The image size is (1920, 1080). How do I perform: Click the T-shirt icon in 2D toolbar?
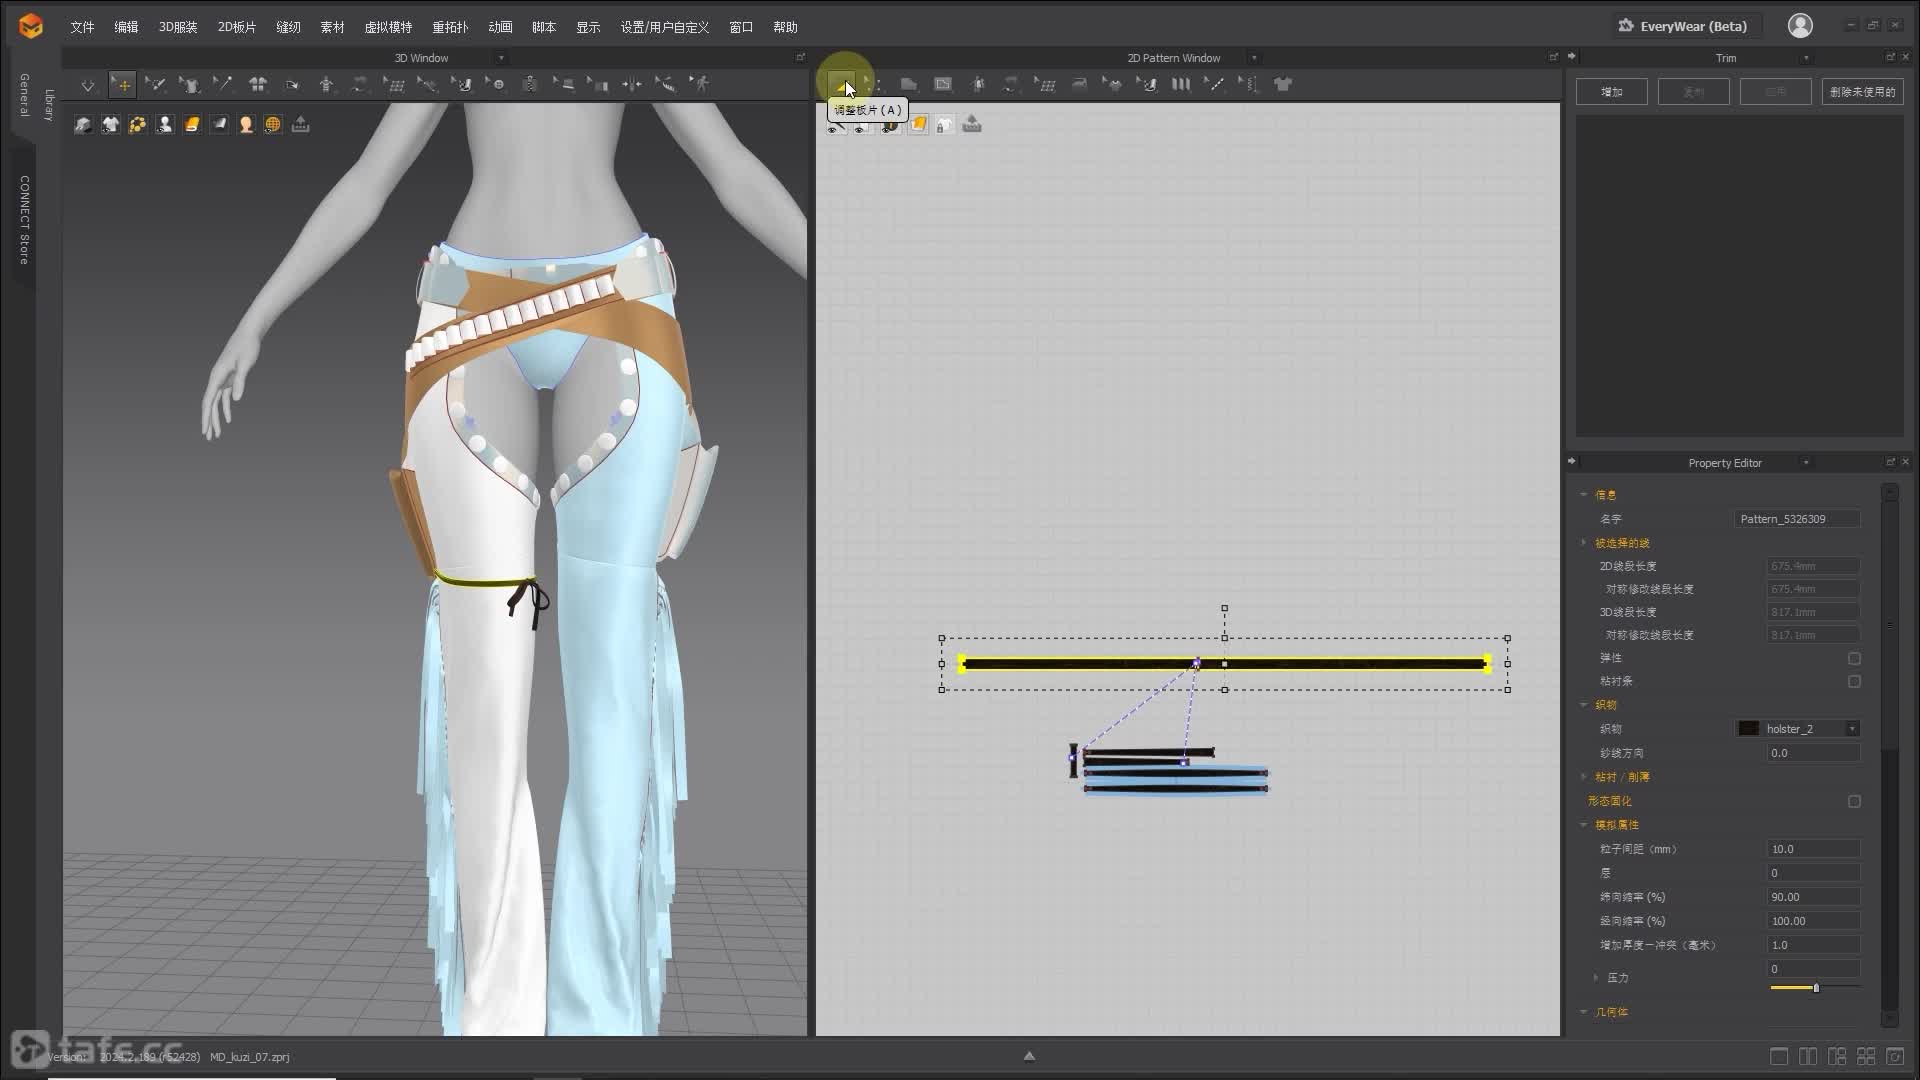pyautogui.click(x=1283, y=85)
